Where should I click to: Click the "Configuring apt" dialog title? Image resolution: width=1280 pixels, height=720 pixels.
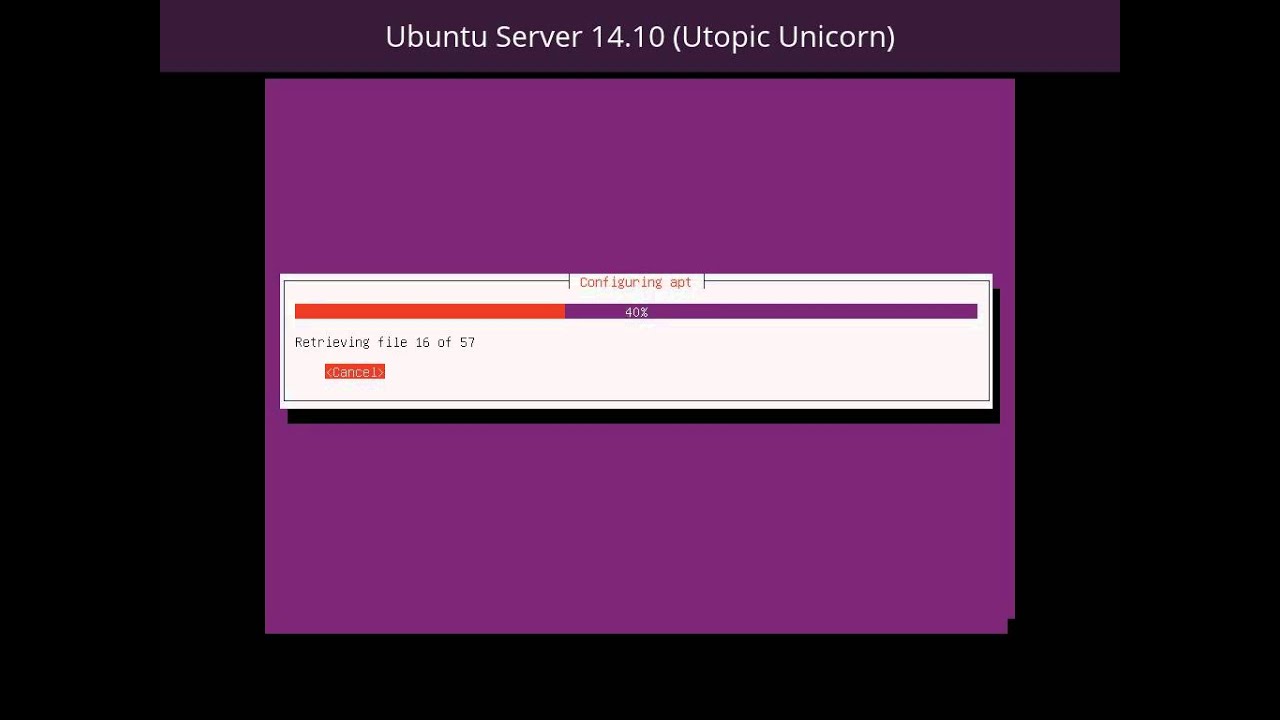[x=636, y=282]
